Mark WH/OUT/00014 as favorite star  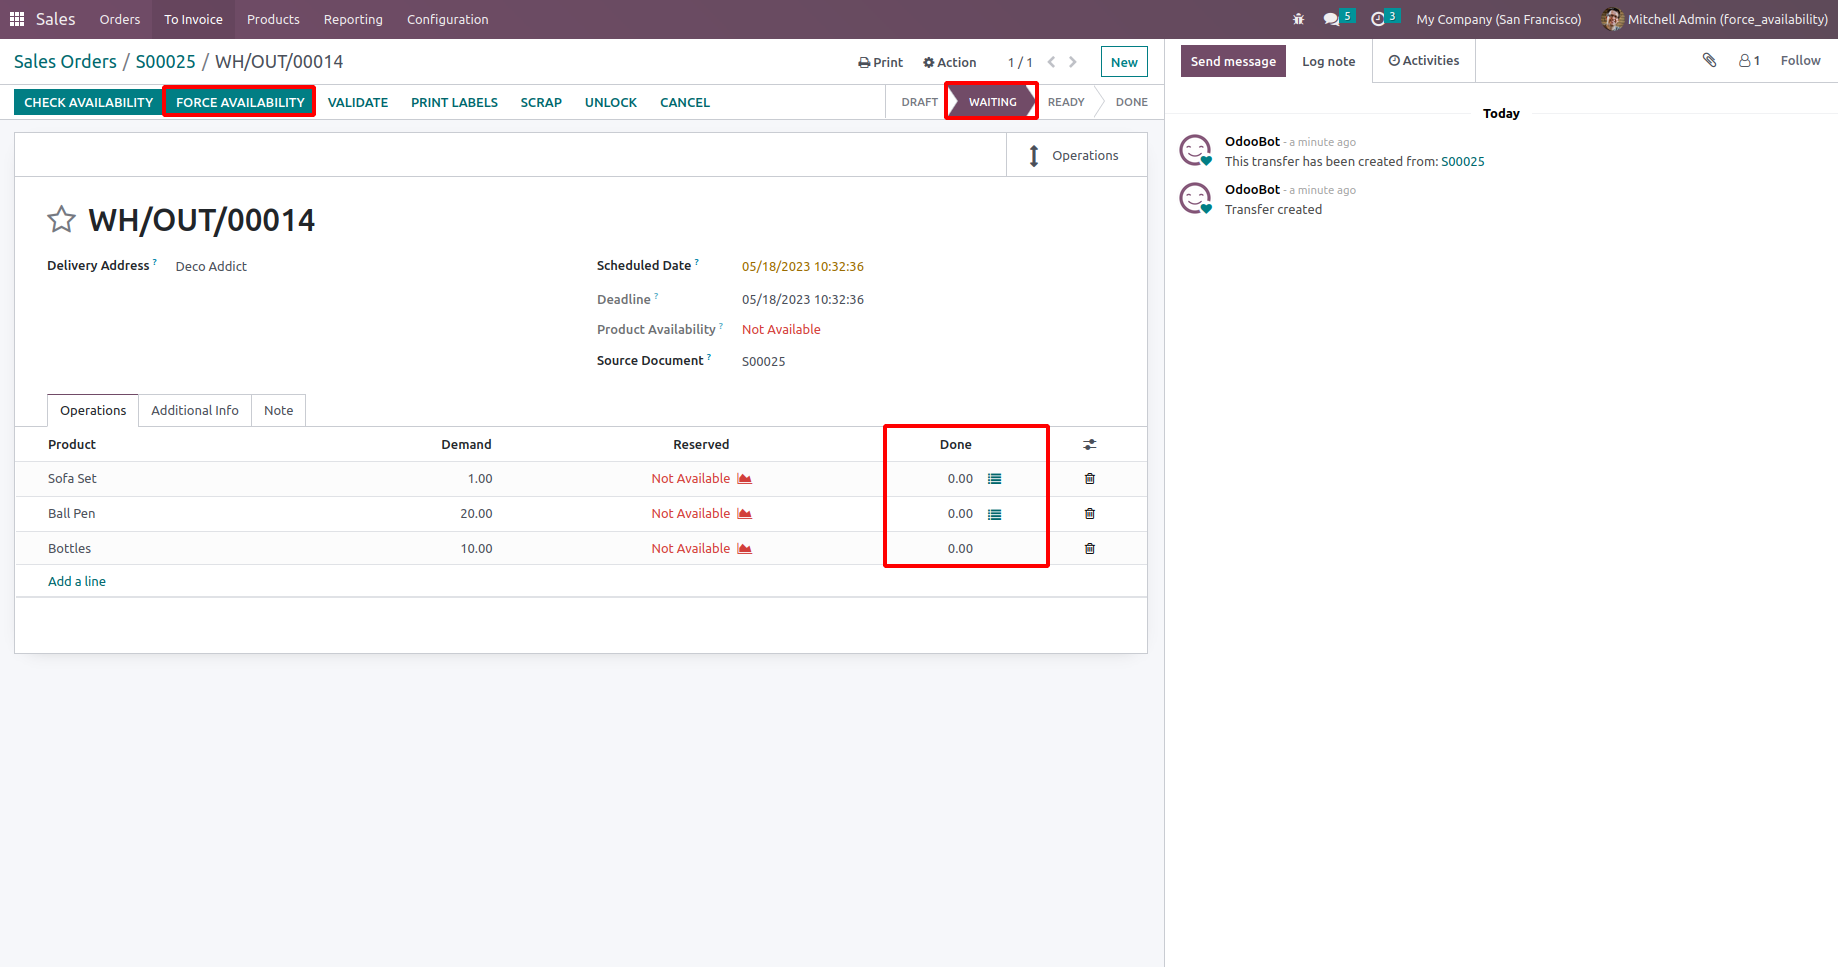coord(61,219)
